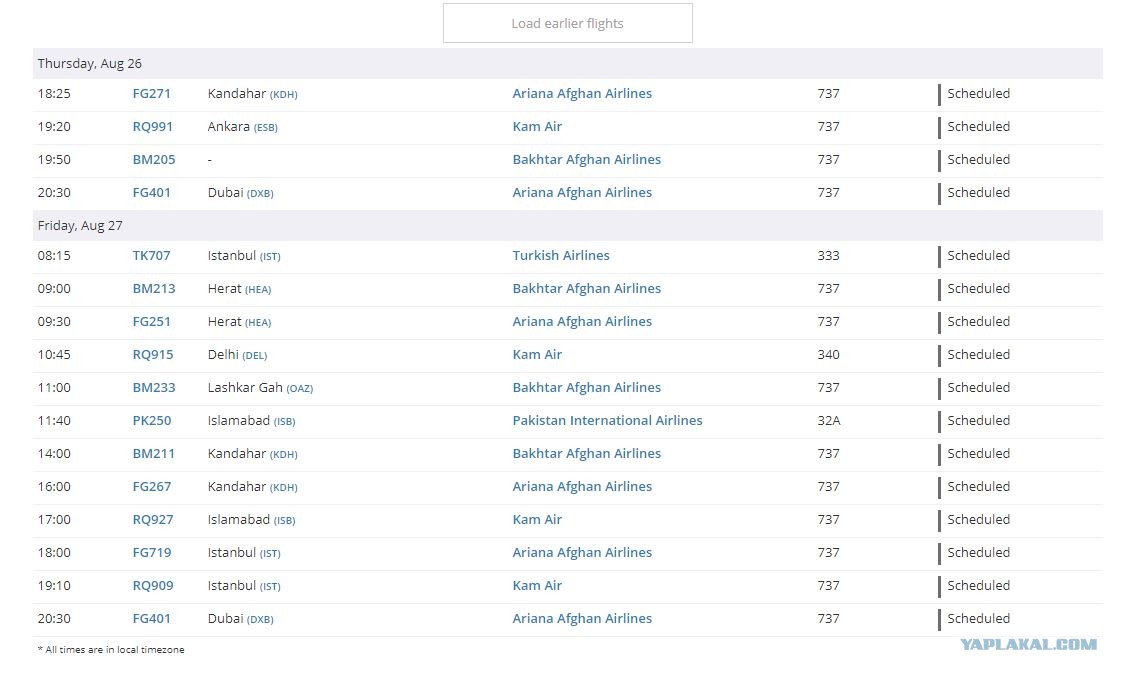Select Delhi (DEL) destination text

click(237, 355)
